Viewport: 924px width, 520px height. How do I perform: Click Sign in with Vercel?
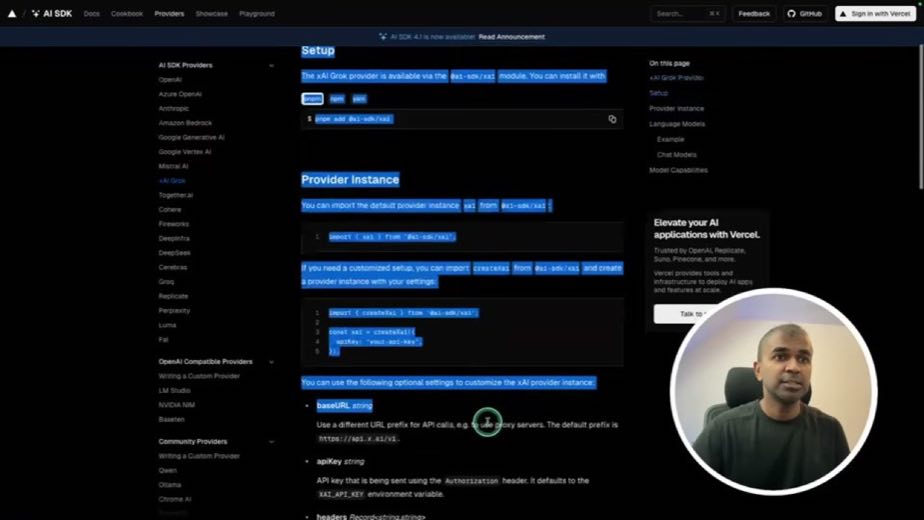(875, 14)
